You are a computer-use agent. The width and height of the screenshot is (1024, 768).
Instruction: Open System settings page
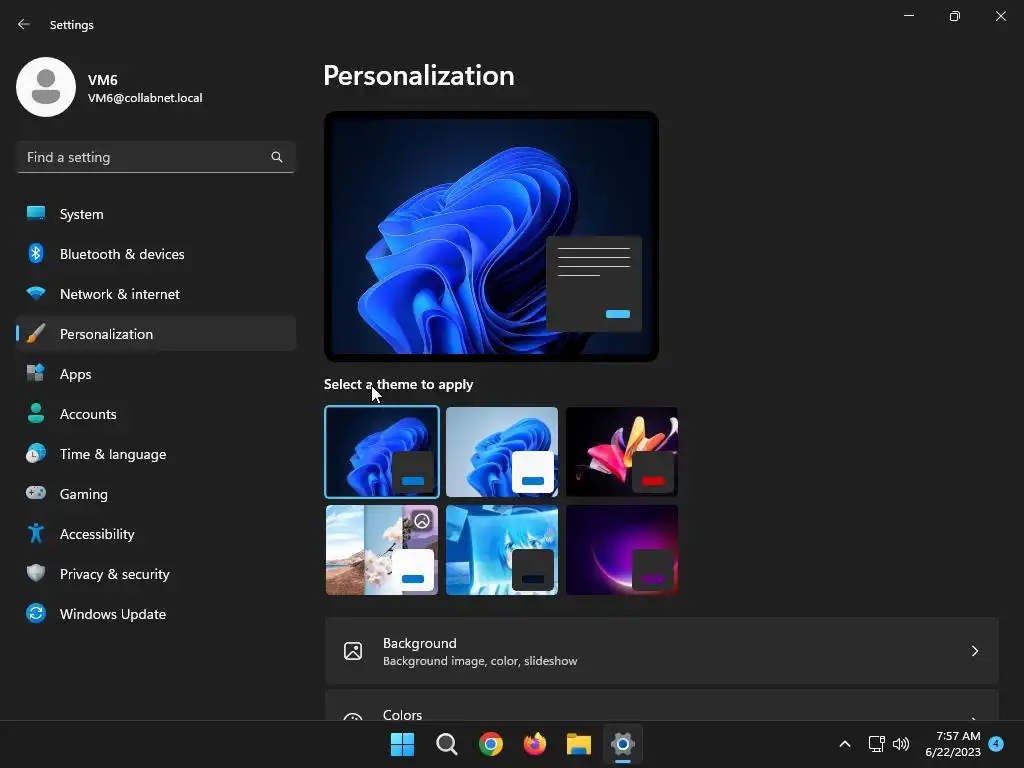(x=156, y=214)
